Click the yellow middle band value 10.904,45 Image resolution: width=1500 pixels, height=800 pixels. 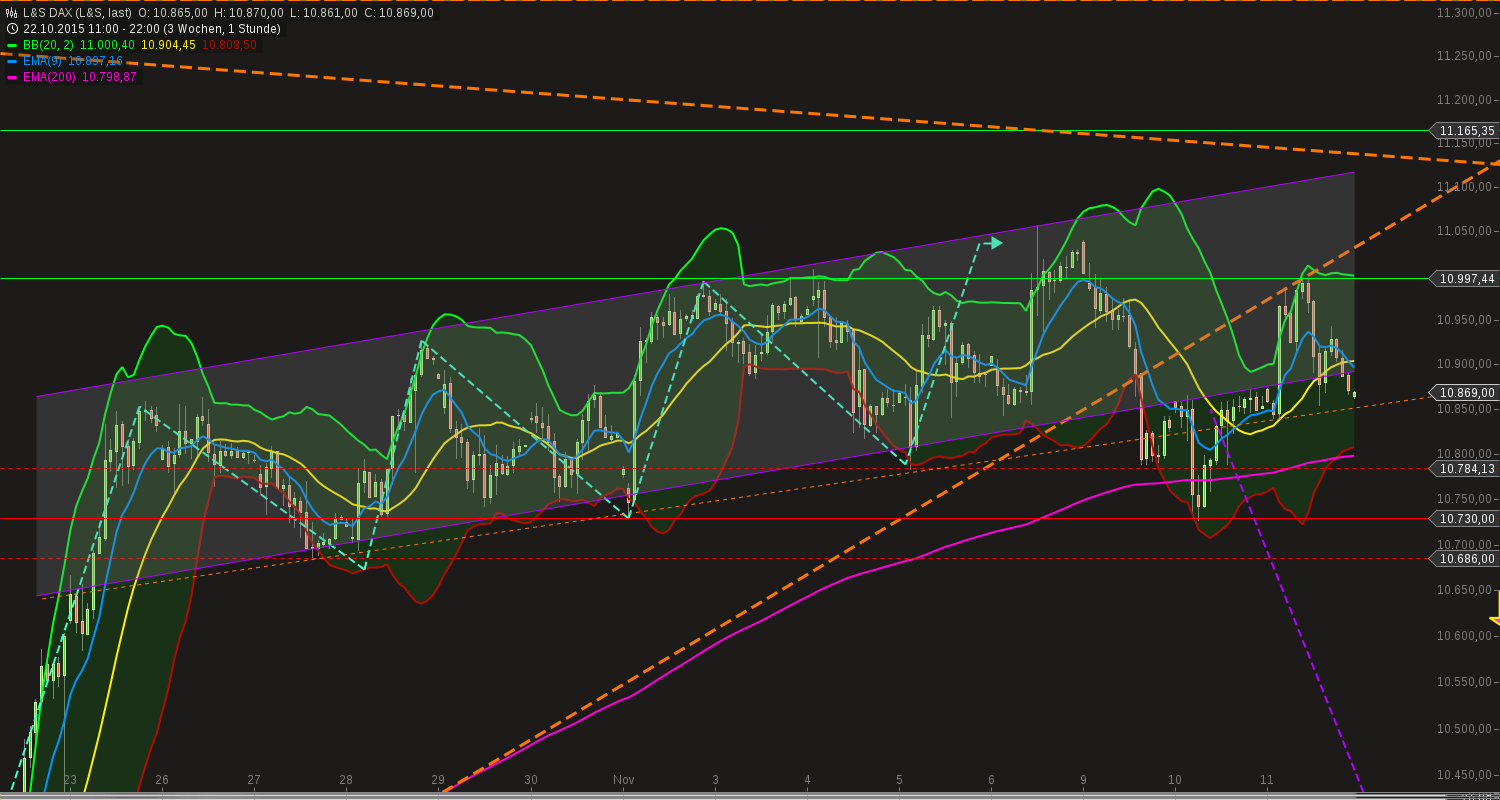(x=168, y=45)
